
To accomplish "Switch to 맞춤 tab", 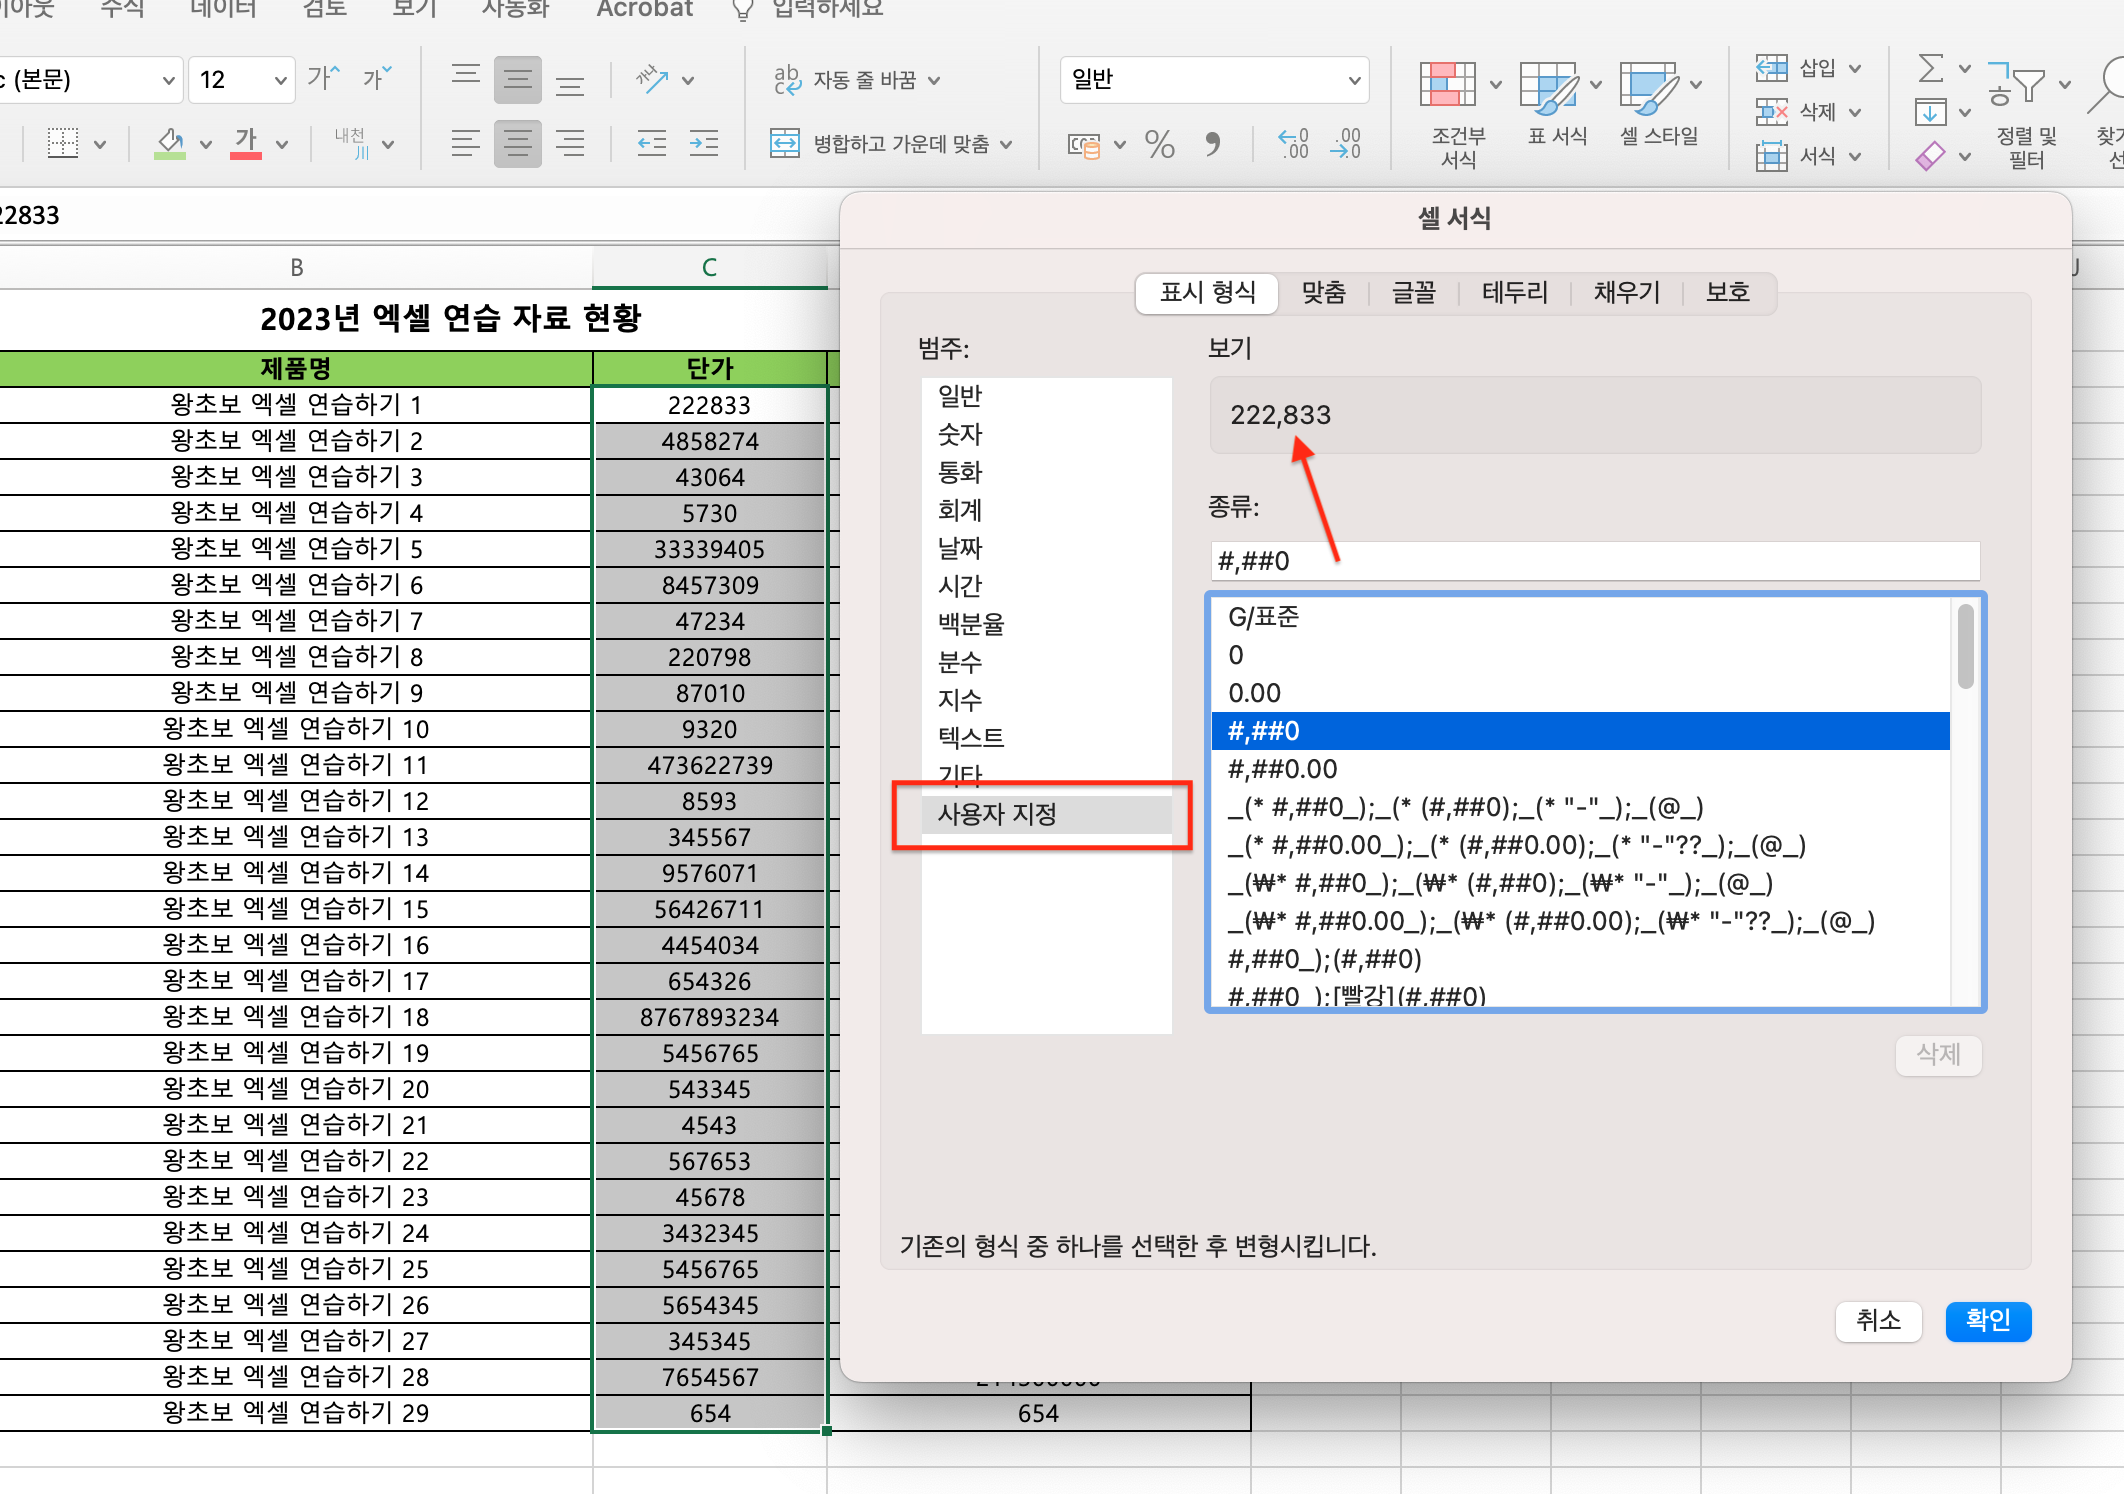I will pyautogui.click(x=1323, y=292).
